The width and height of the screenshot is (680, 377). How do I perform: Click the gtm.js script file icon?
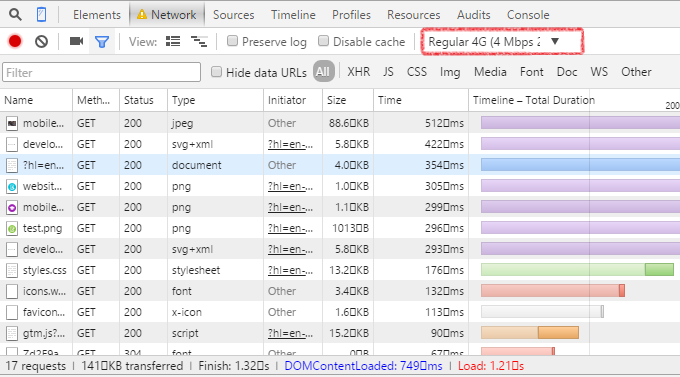click(x=12, y=334)
